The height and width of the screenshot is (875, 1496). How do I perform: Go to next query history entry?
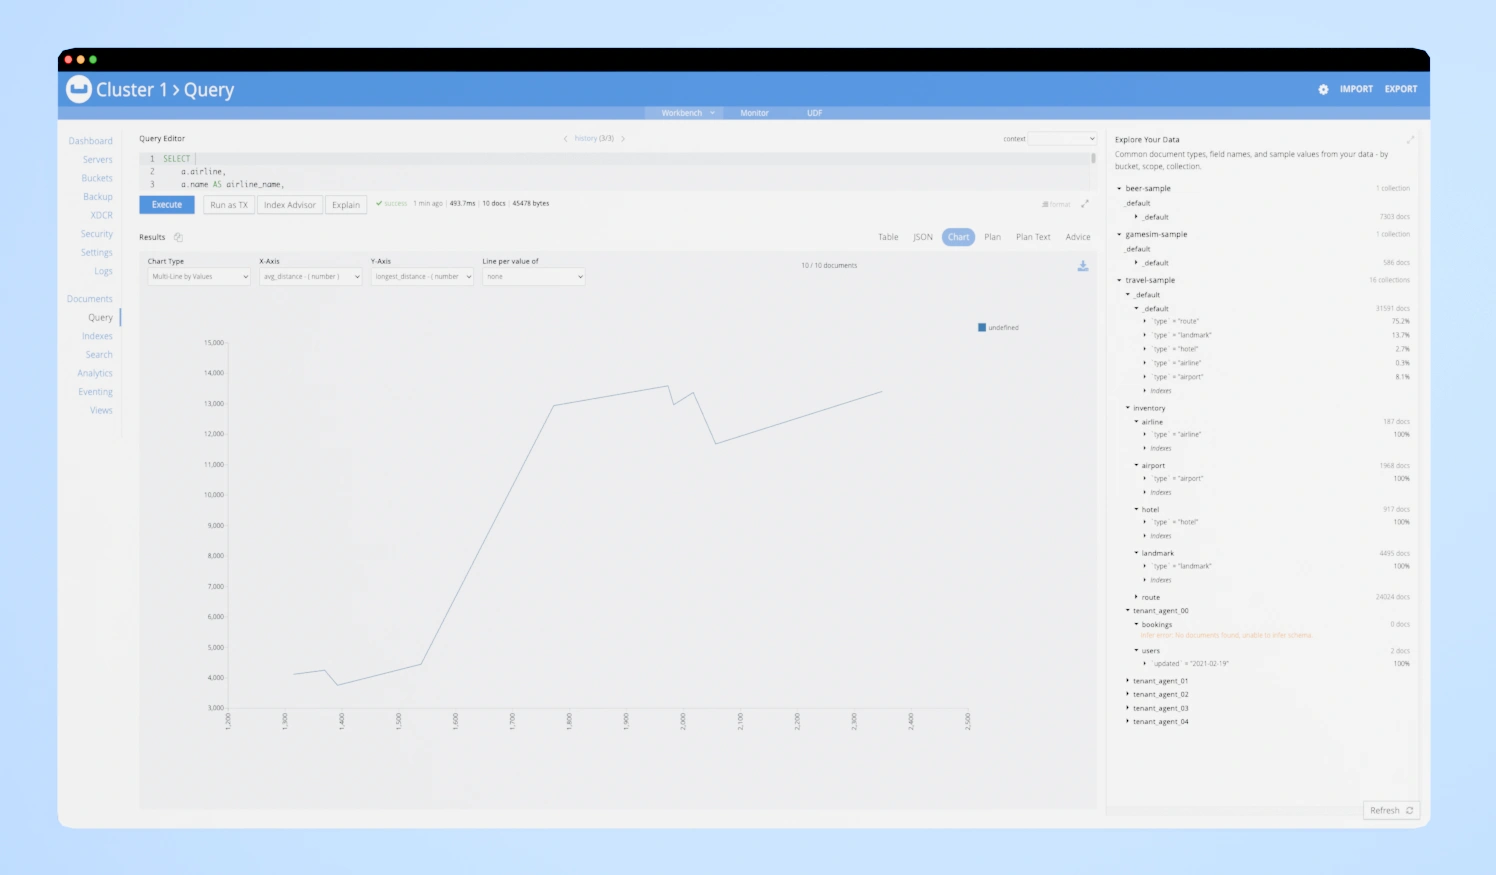(x=623, y=139)
